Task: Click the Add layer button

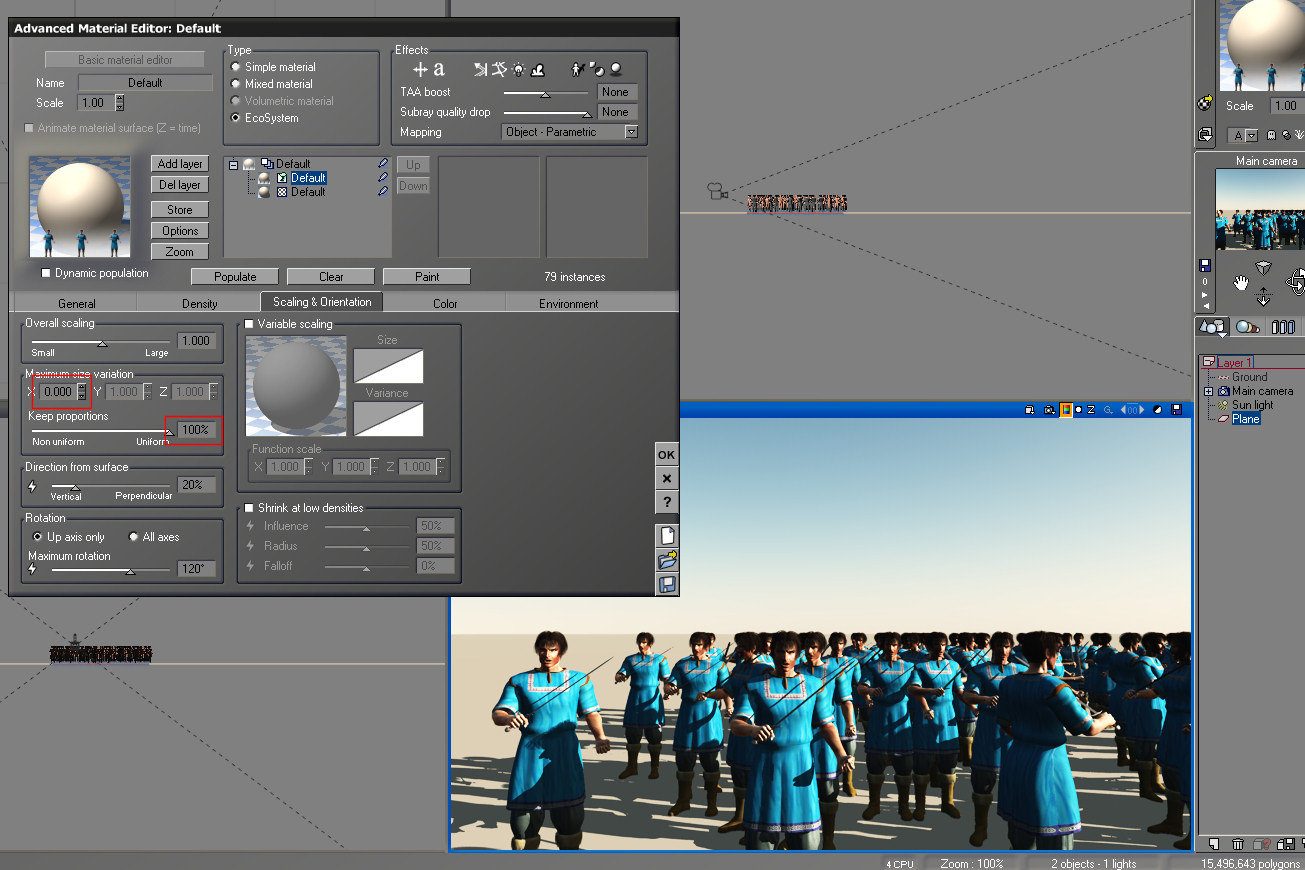Action: (x=180, y=164)
